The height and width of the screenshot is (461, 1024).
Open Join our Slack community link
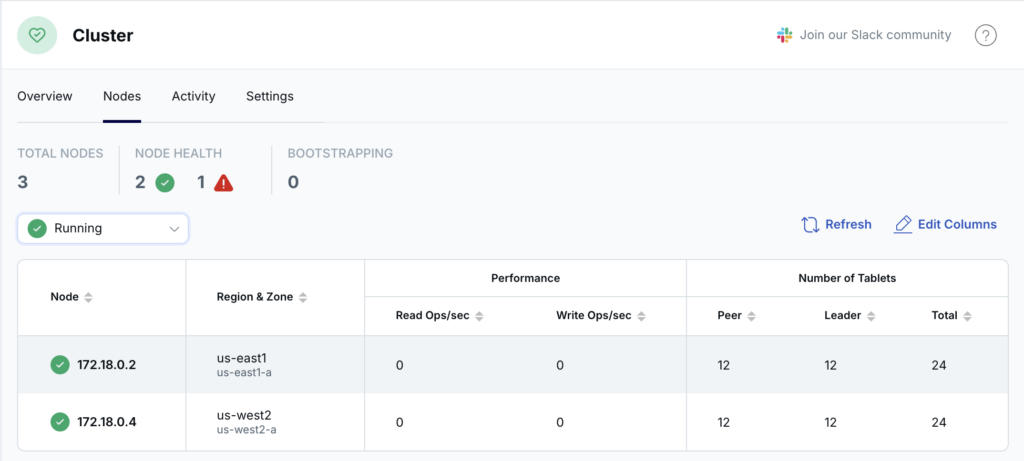pyautogui.click(x=875, y=35)
